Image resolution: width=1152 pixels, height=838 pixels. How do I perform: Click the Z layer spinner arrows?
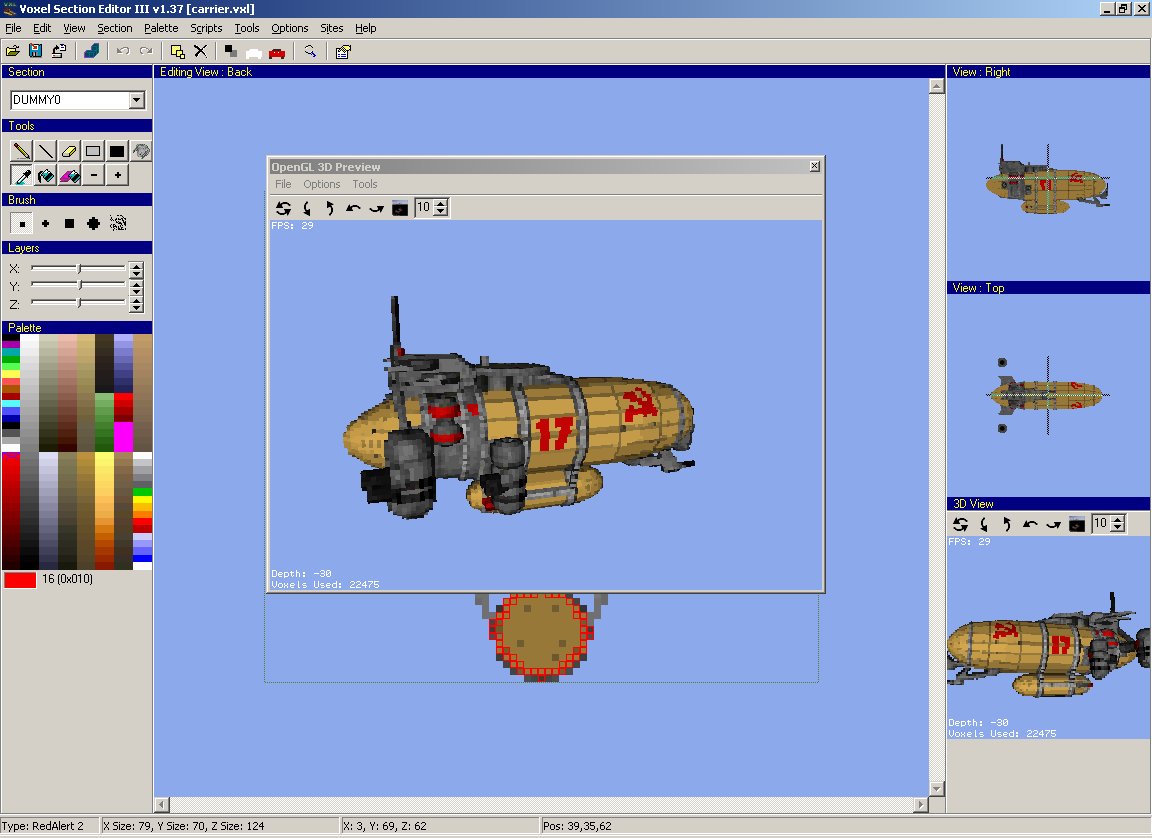point(136,304)
